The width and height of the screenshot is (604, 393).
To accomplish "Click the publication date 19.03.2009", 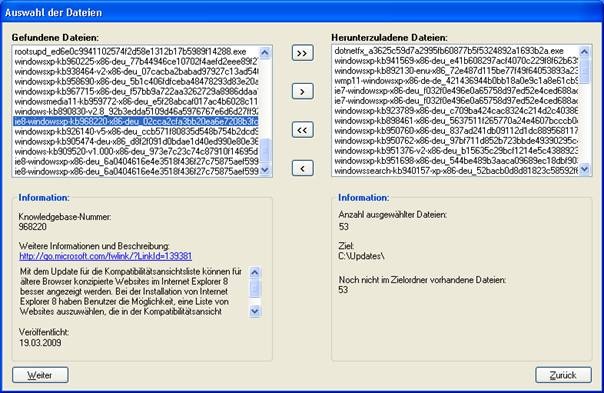I will click(40, 343).
